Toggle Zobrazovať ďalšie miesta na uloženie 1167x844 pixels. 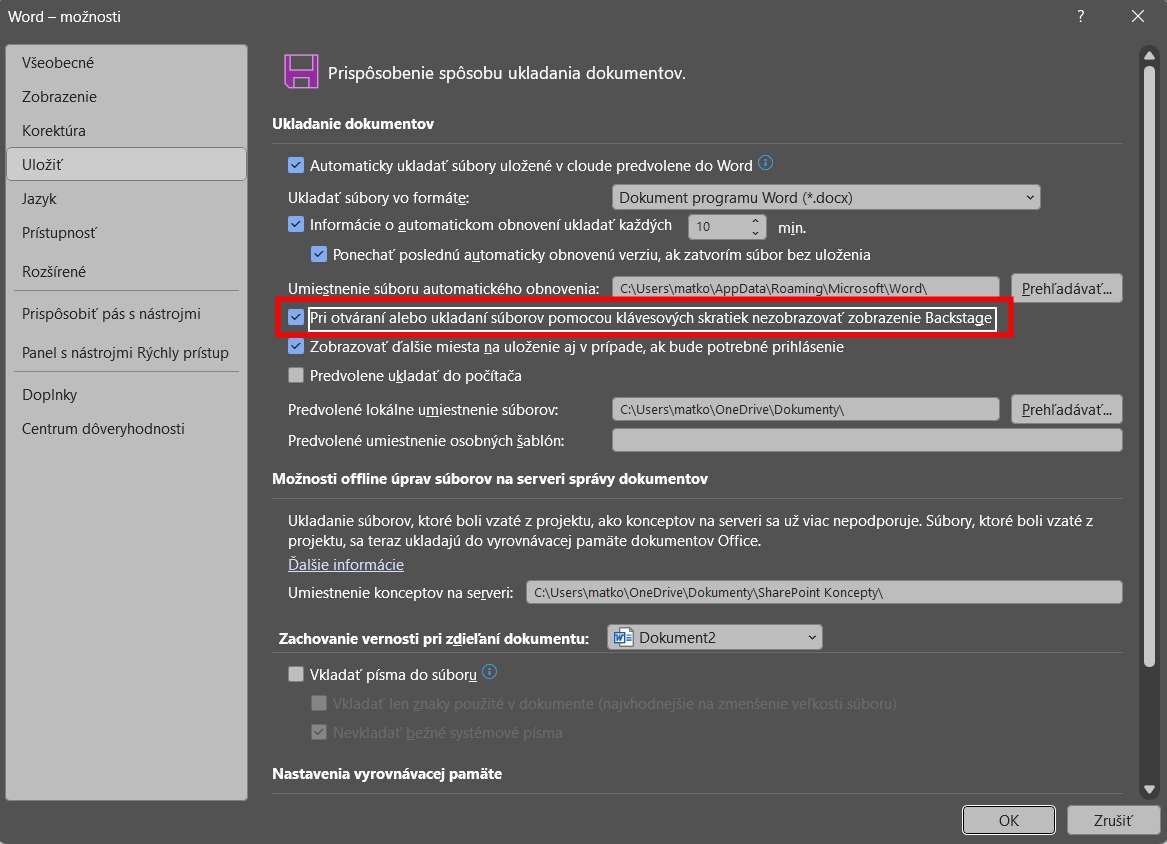pos(296,347)
